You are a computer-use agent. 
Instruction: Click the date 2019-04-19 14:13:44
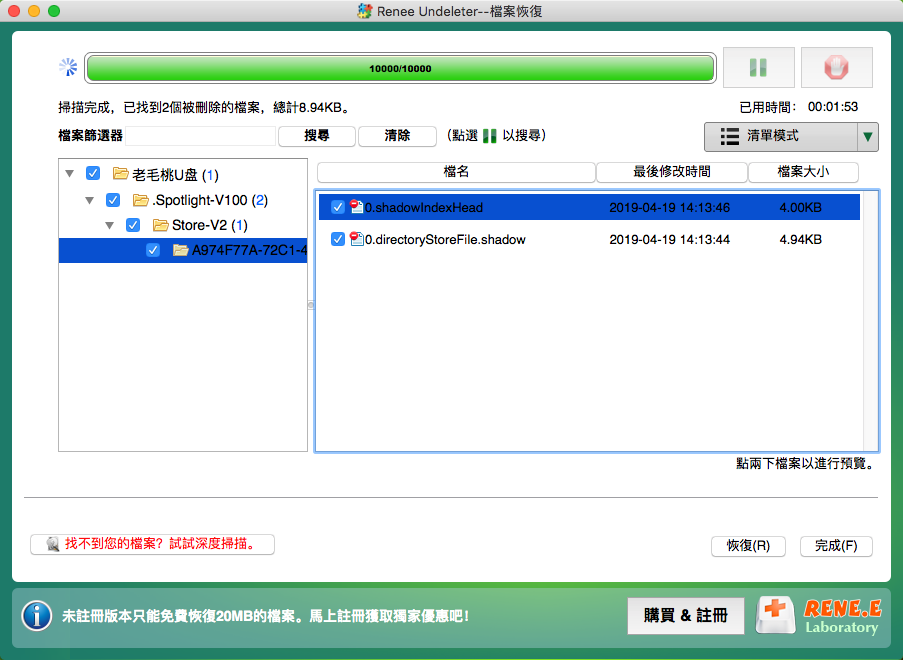point(669,240)
